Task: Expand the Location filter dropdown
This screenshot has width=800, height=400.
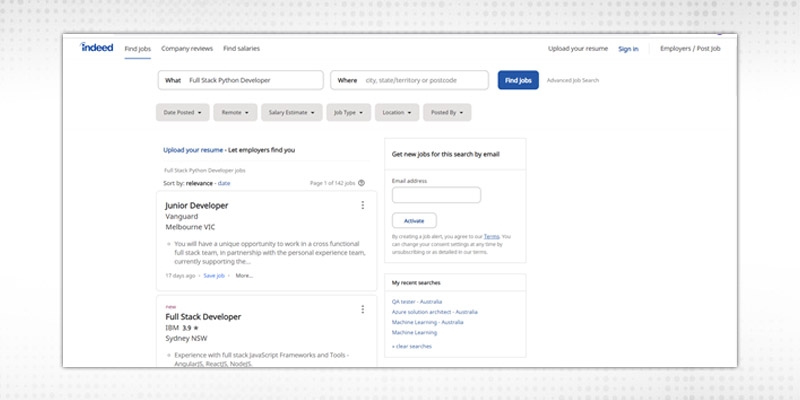Action: [x=397, y=113]
